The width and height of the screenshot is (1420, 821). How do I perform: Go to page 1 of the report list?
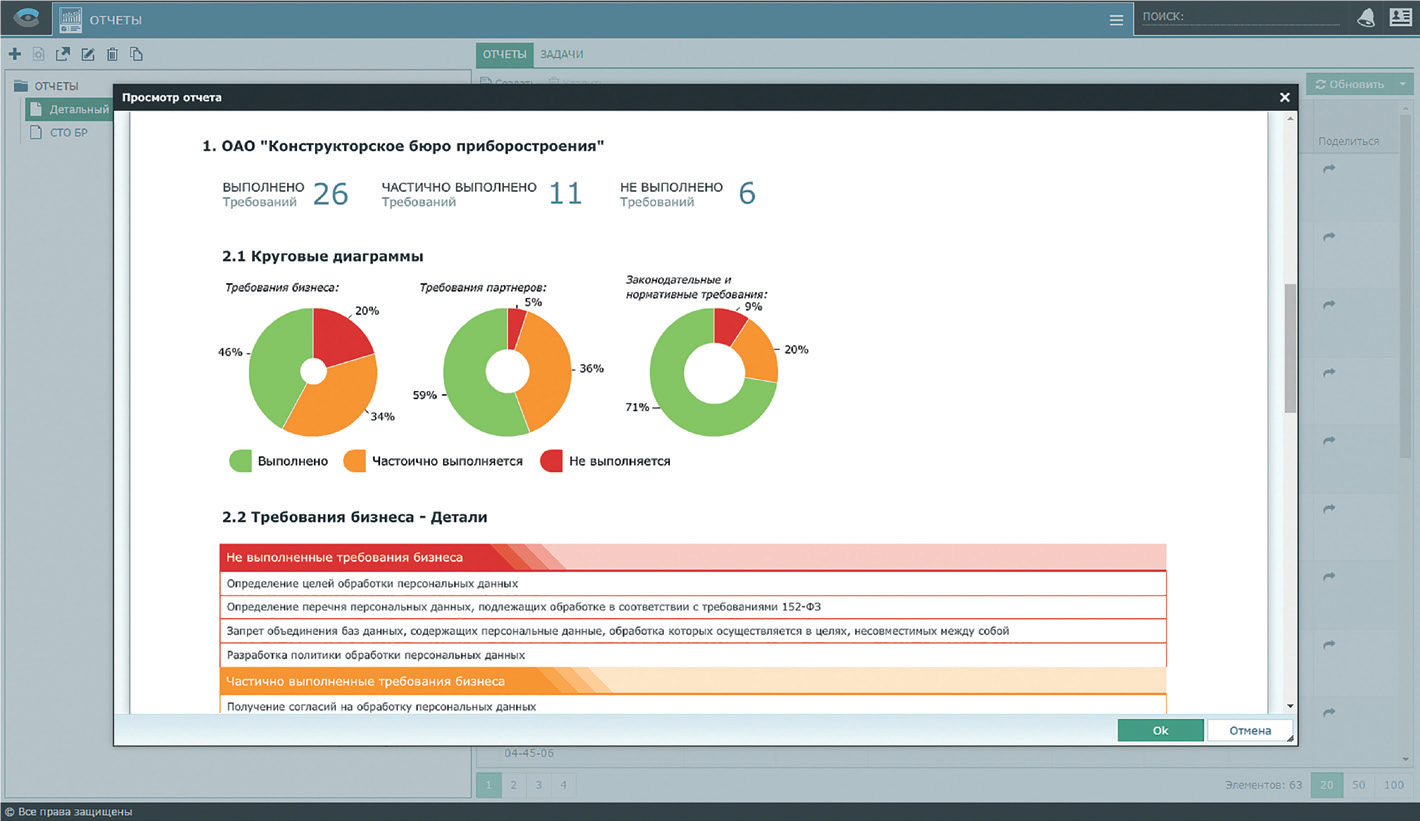(488, 785)
